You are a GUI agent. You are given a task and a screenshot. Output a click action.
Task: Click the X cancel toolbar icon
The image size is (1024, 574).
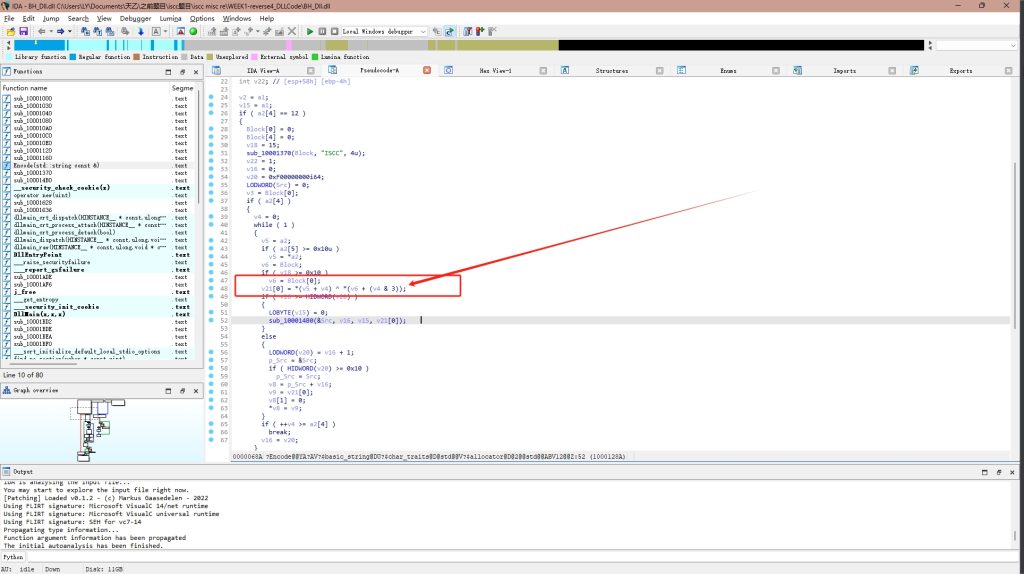(x=292, y=31)
